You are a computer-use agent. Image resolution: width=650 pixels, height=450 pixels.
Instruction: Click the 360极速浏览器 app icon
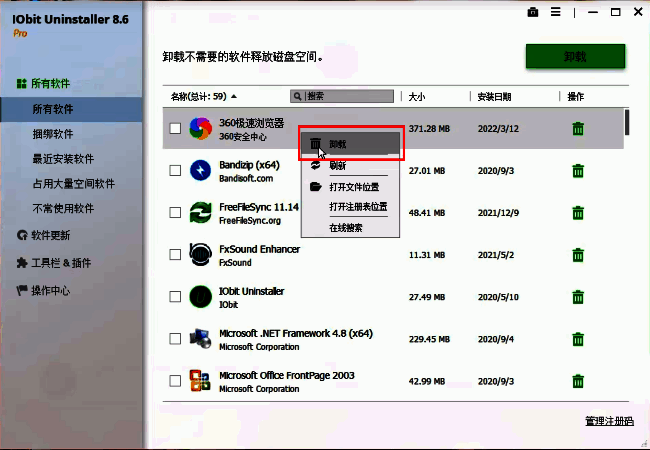point(201,128)
